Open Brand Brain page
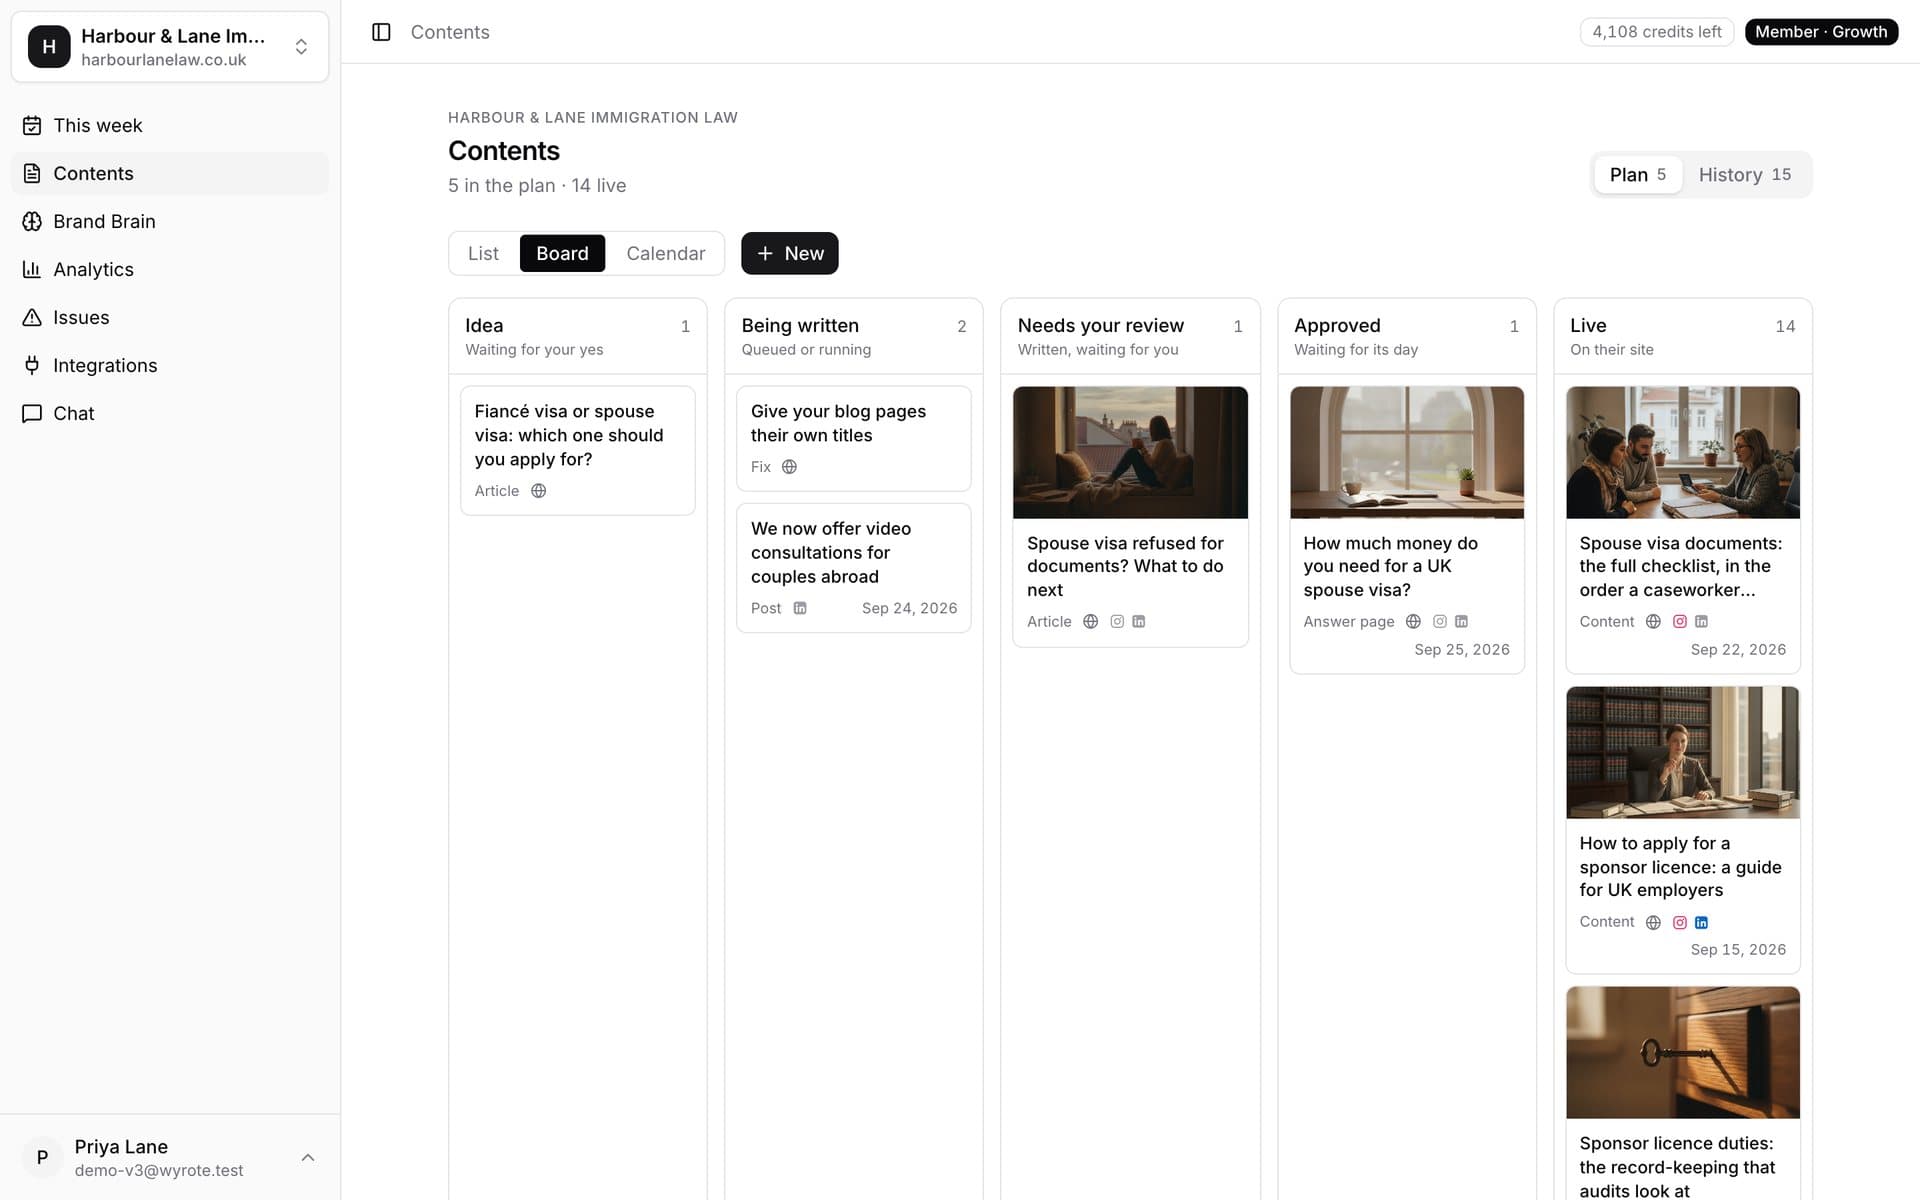The image size is (1920, 1200). [x=170, y=221]
